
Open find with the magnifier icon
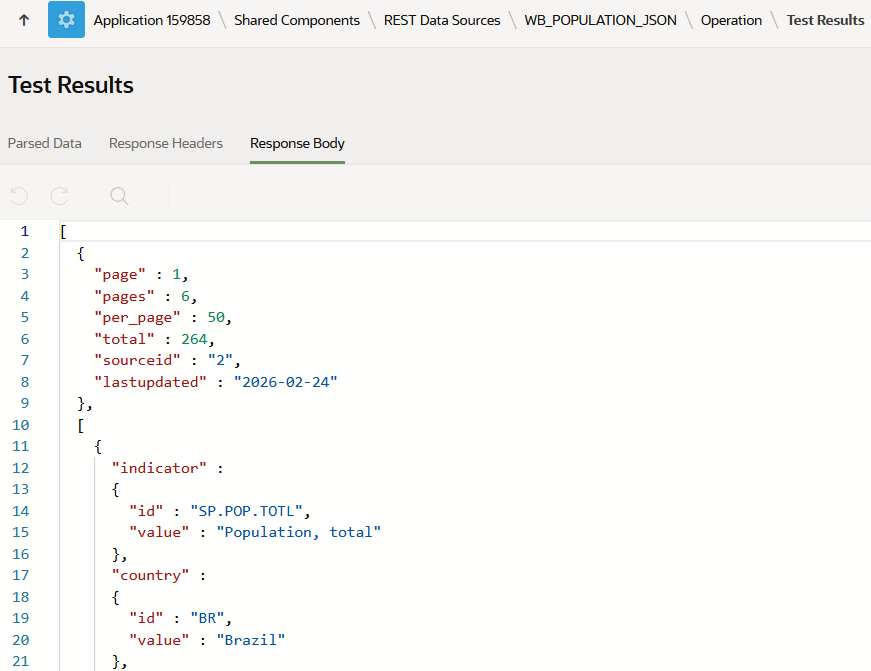click(119, 196)
